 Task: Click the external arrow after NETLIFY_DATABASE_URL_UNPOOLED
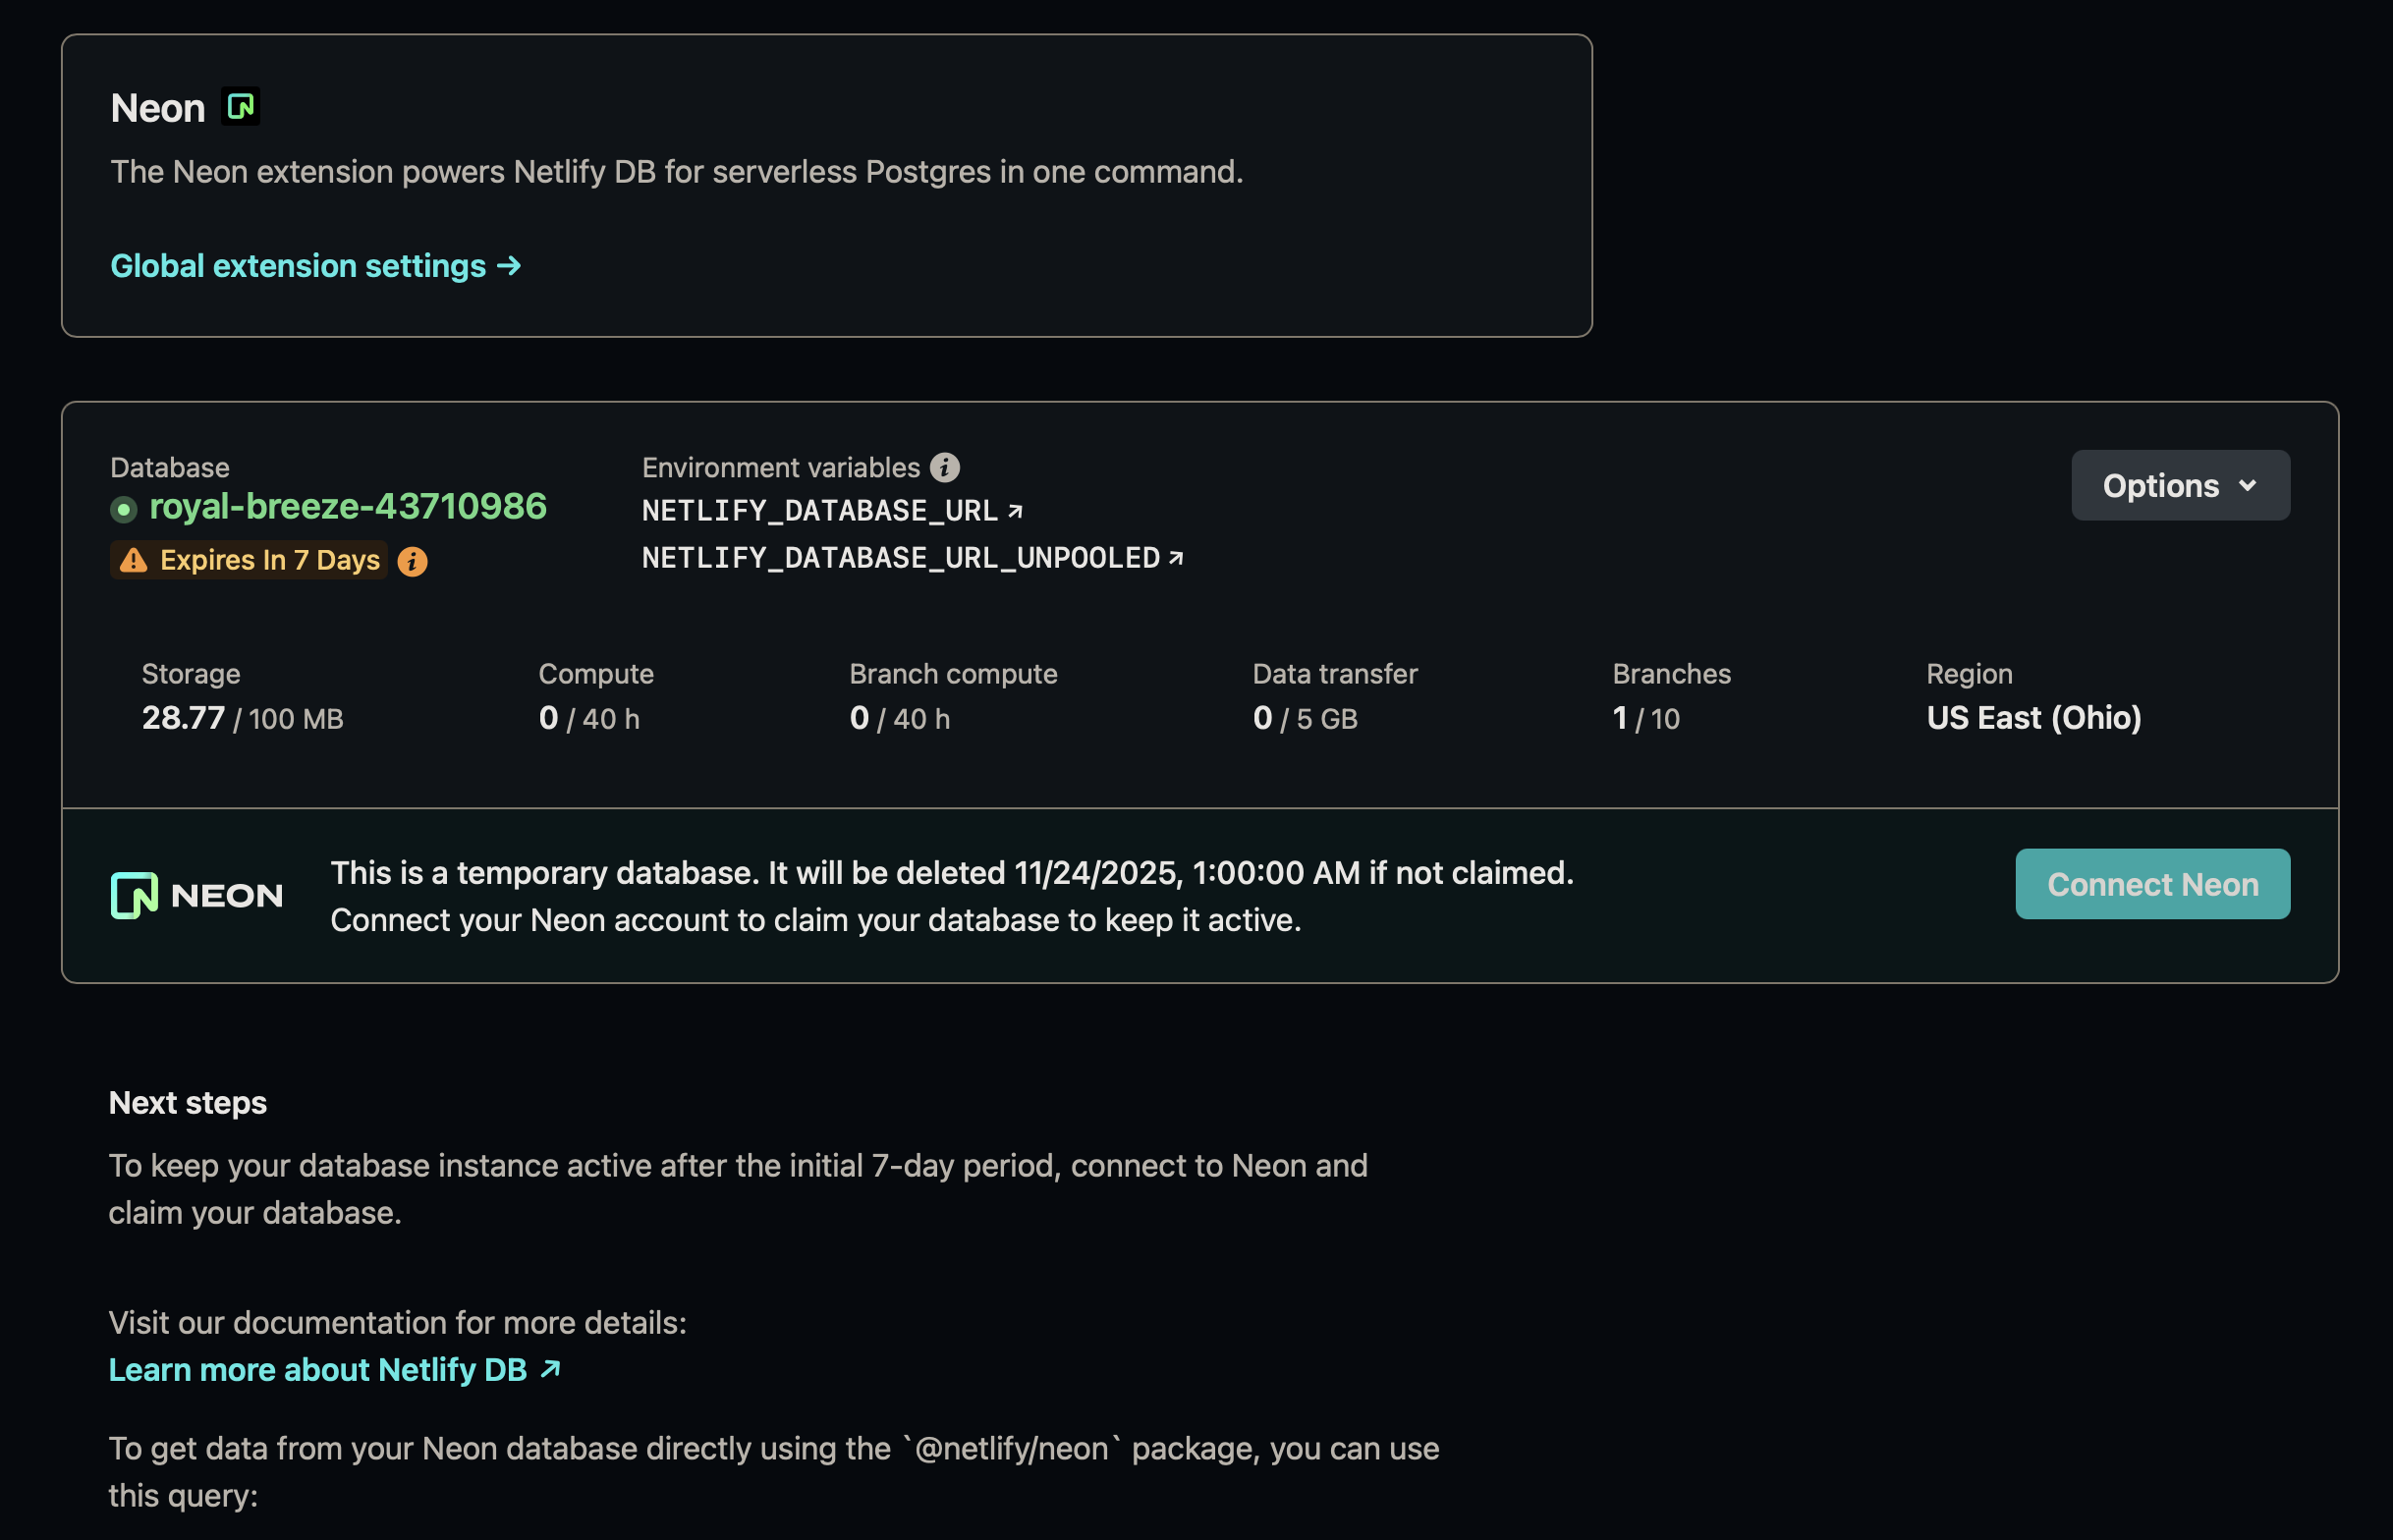pyautogui.click(x=1176, y=558)
